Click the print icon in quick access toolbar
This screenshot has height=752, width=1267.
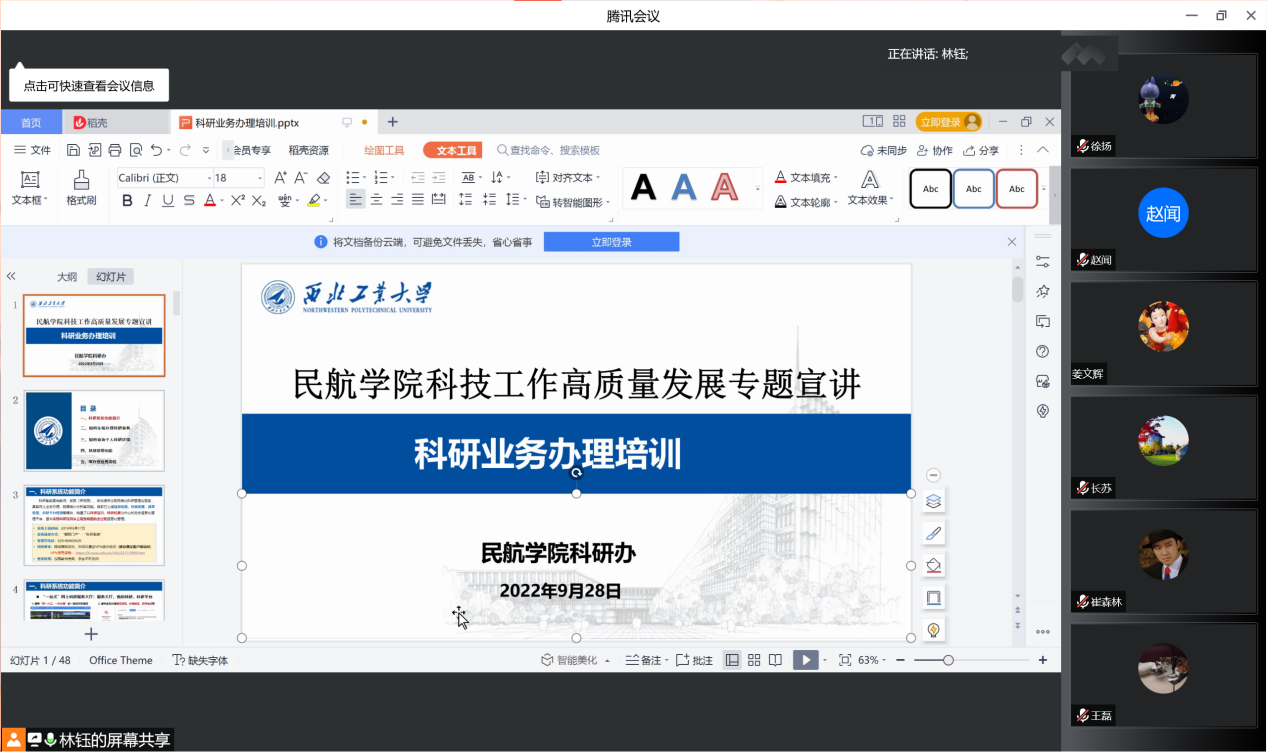[114, 150]
